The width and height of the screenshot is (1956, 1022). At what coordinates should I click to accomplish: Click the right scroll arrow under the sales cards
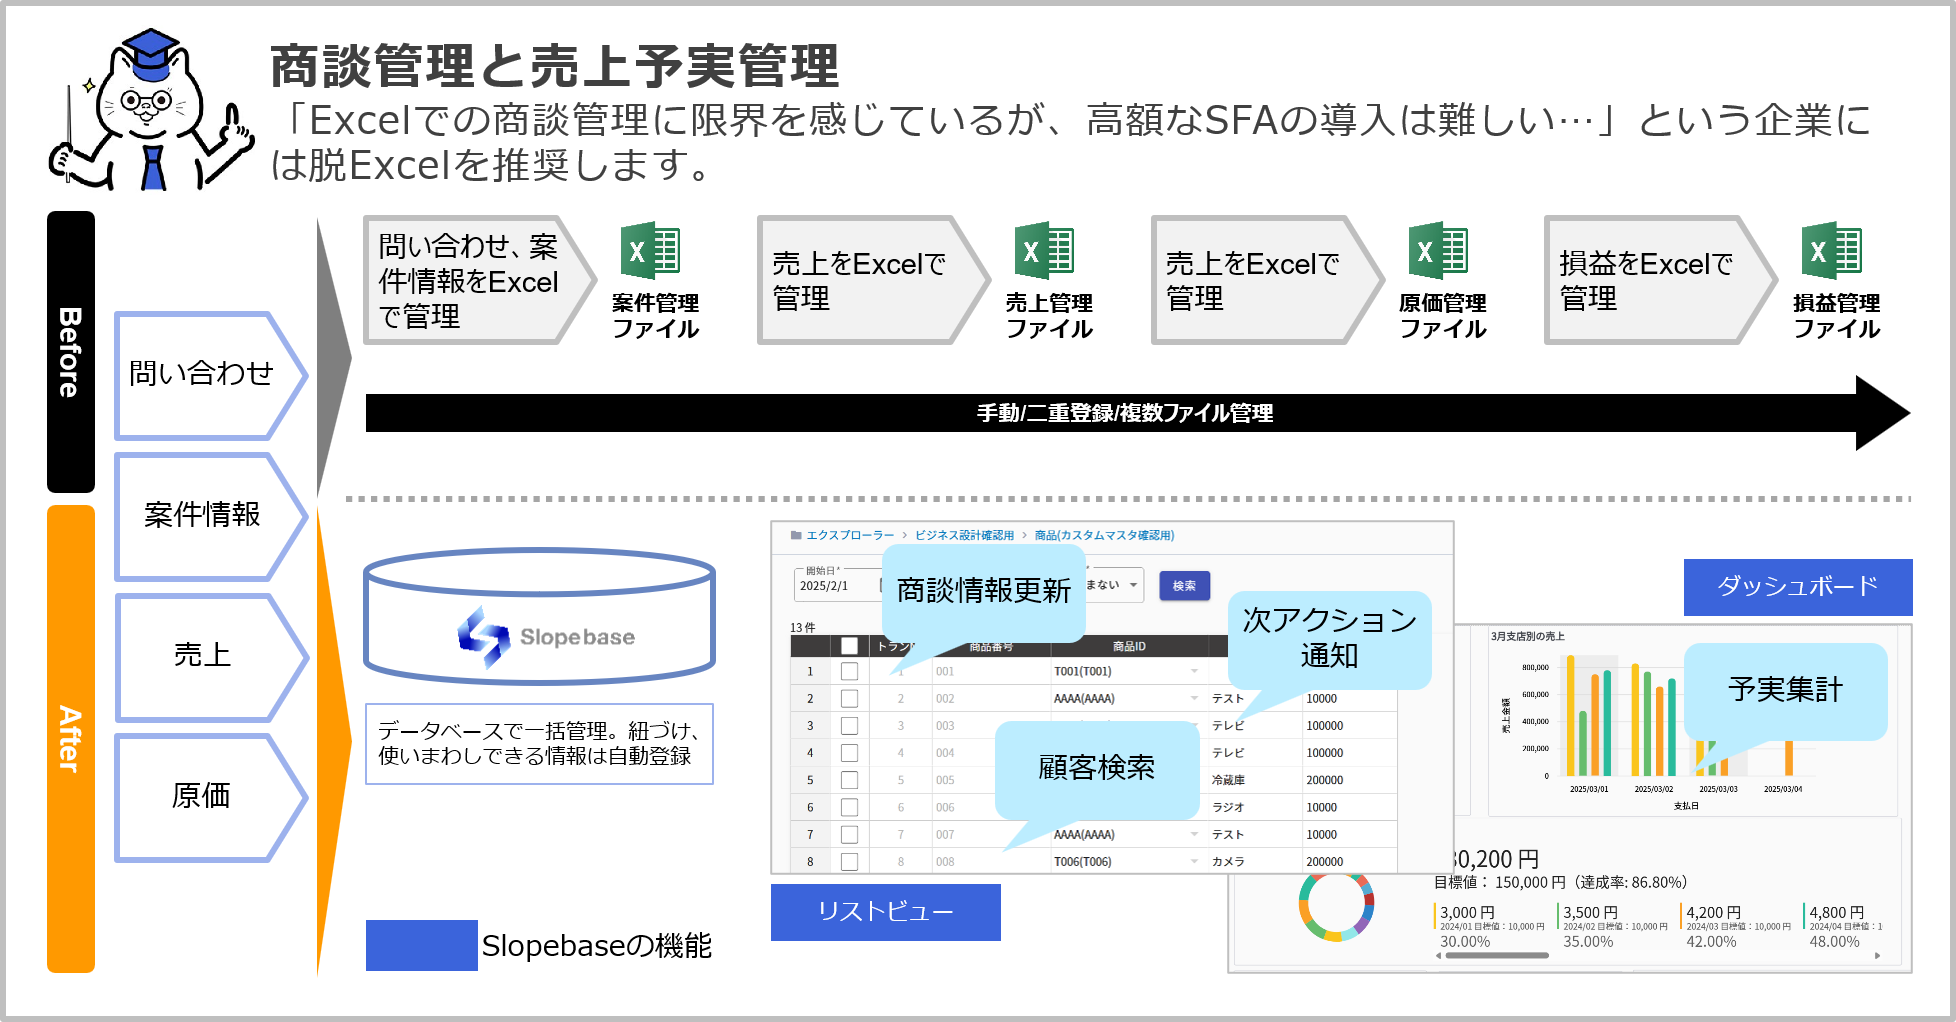point(1877,956)
